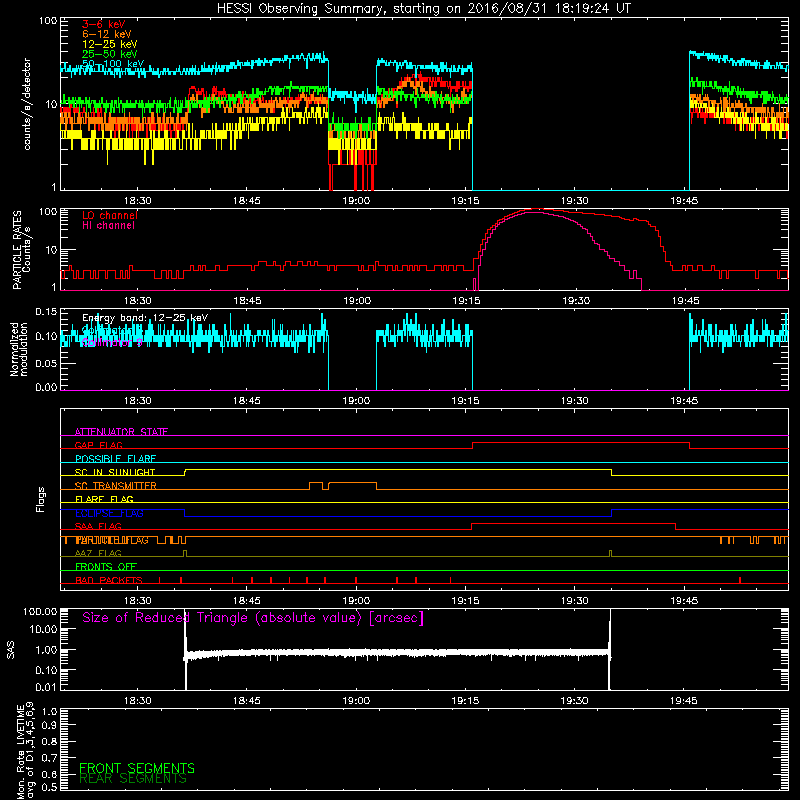Screen dimensions: 800x800
Task: Click the 18:30 tick under the top count-rate plot
Action: [138, 201]
